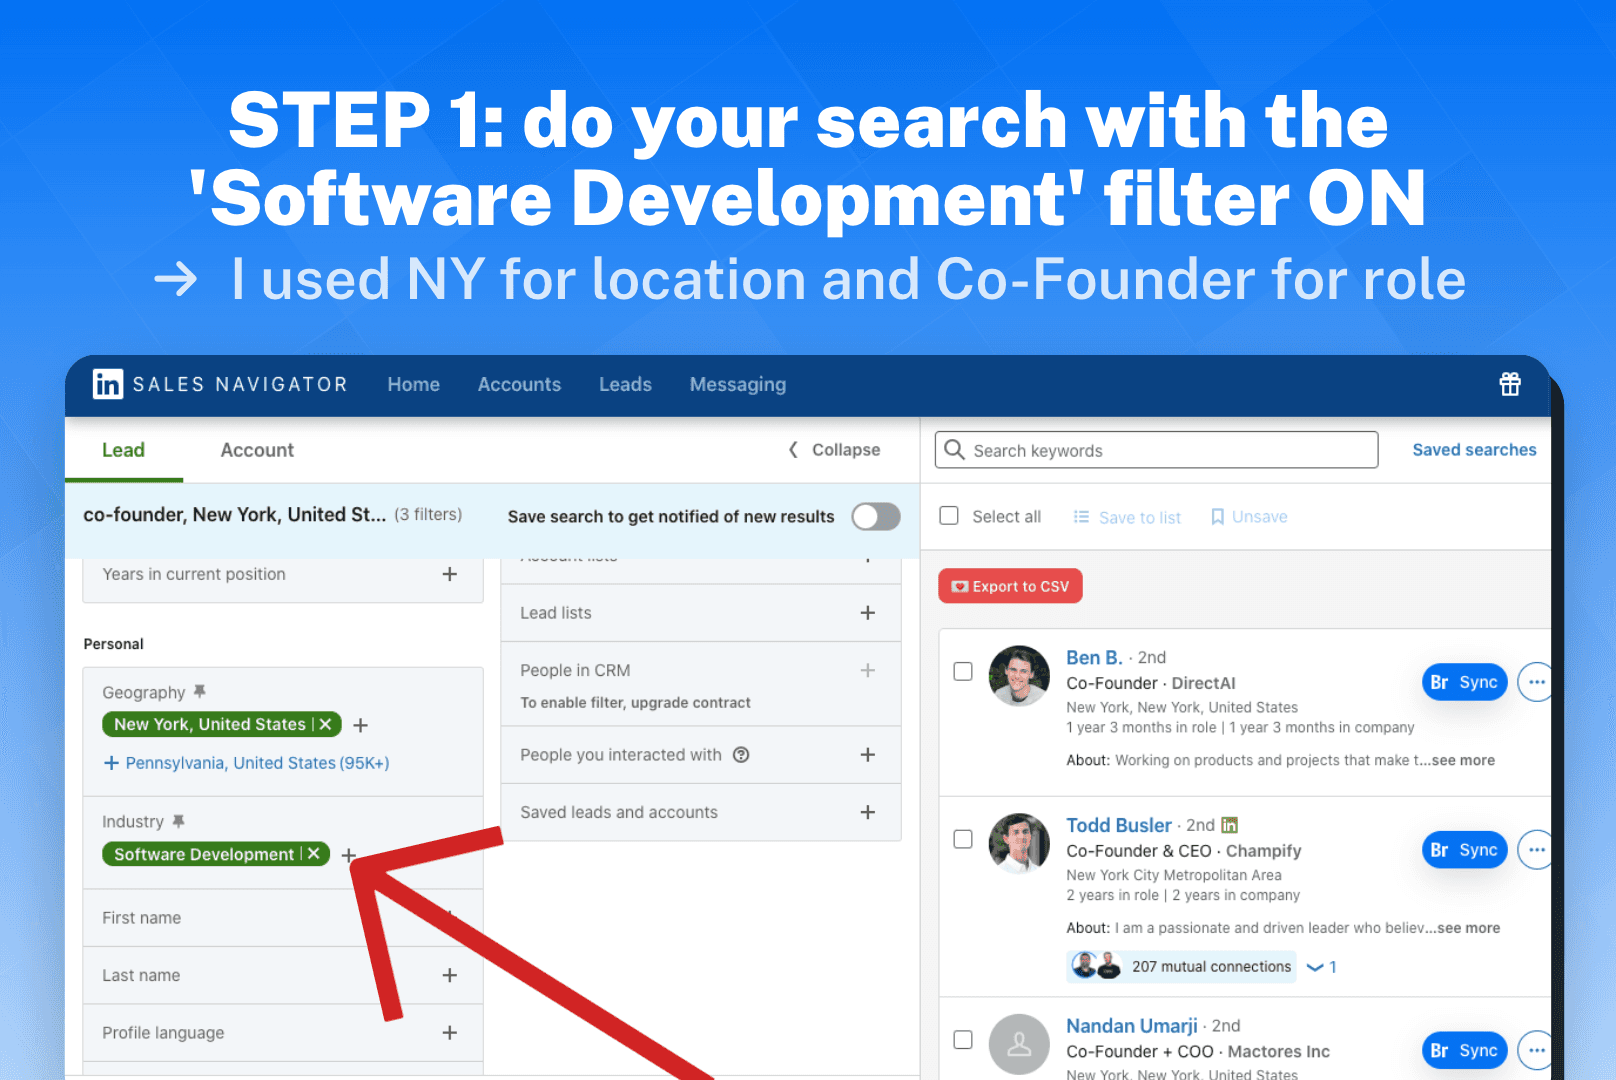The width and height of the screenshot is (1616, 1080).
Task: Sync Nandan Umarji with Br Sync button
Action: pos(1464,1050)
